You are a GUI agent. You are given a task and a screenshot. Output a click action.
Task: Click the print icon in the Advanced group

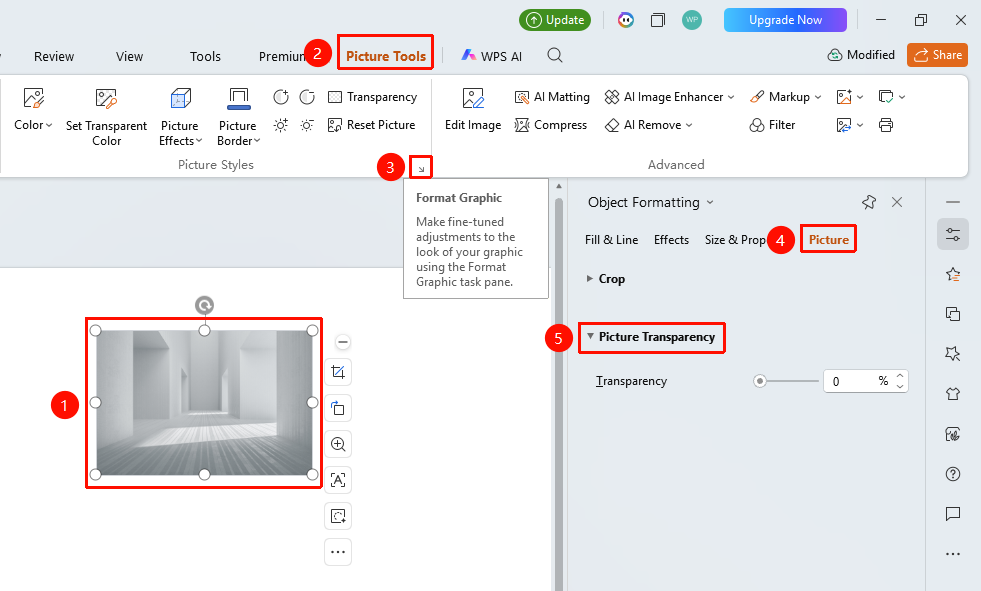tap(886, 125)
